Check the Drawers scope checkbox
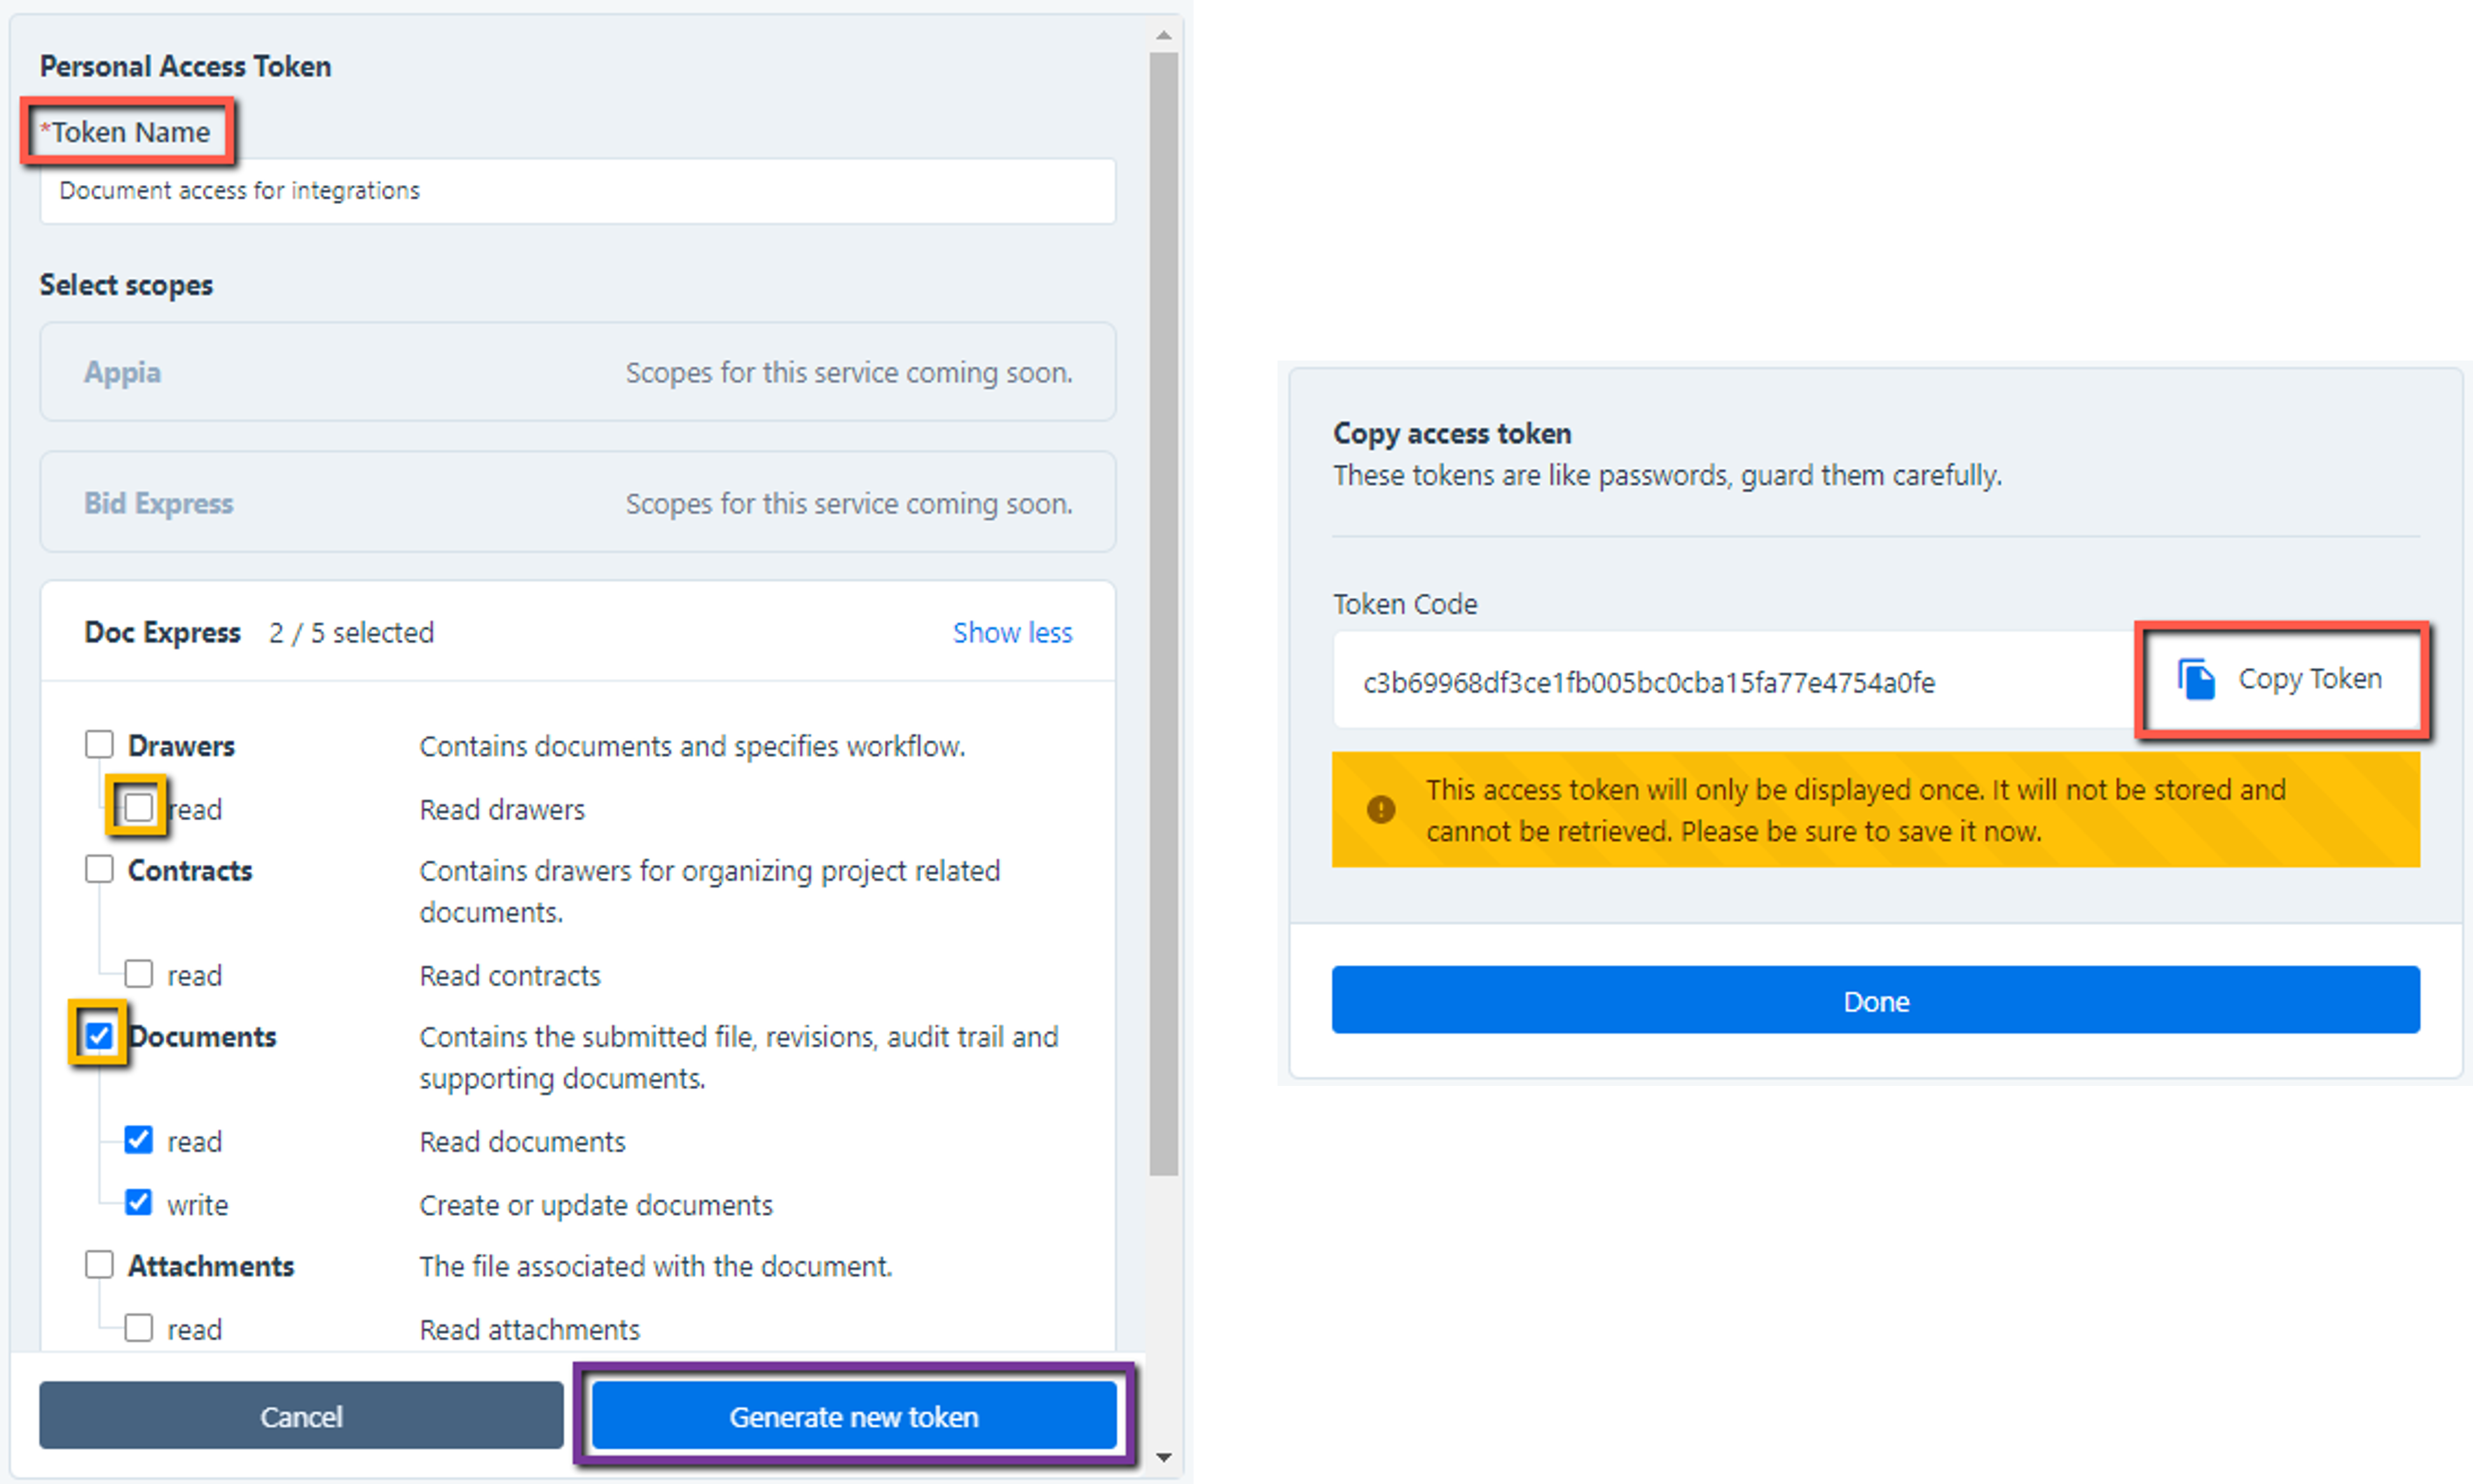The width and height of the screenshot is (2473, 1484). point(99,744)
